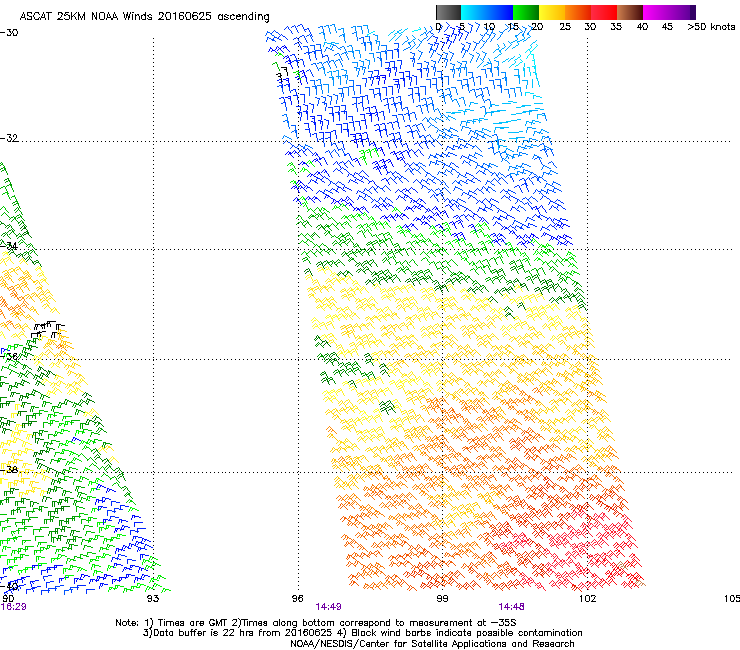Click the '25' label under the color bar
Image resolution: width=740 pixels, height=650 pixels.
565,27
